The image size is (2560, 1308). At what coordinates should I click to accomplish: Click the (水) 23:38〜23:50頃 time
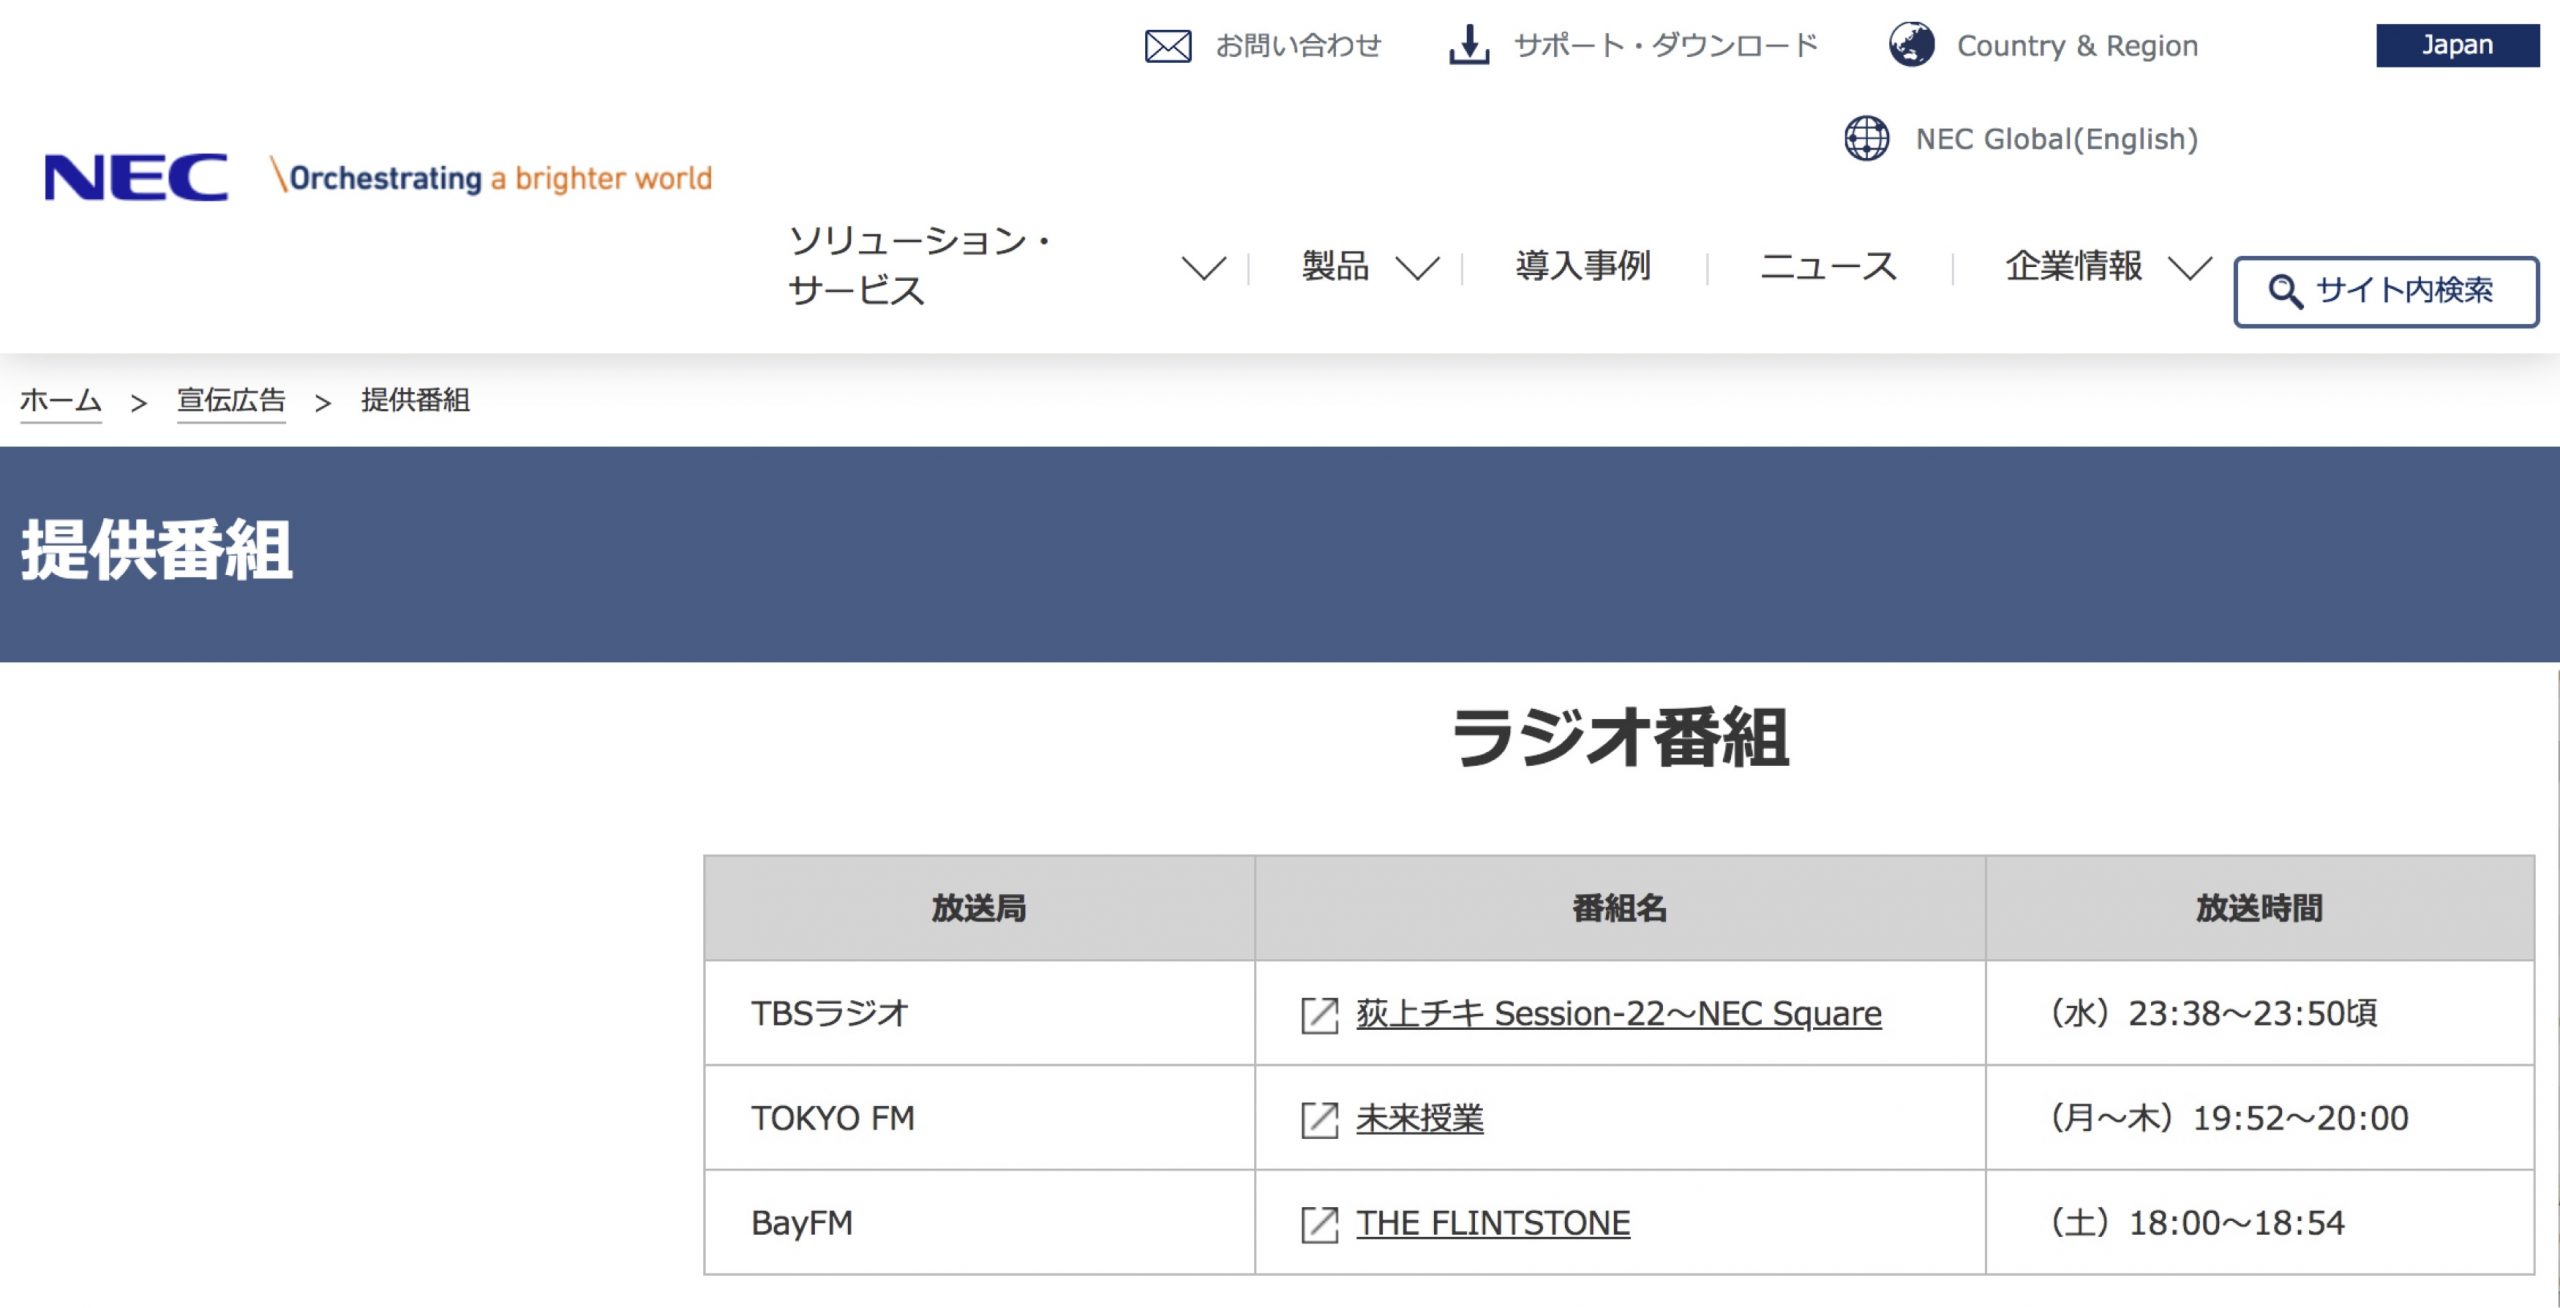[x=2213, y=1014]
